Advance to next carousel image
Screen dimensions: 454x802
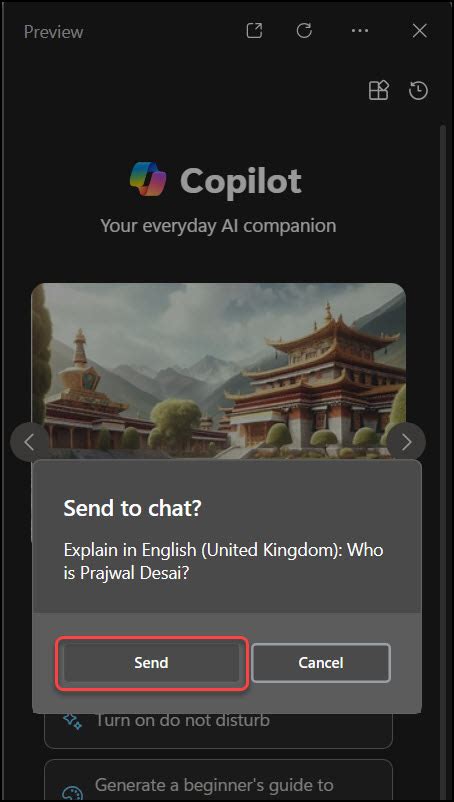click(406, 442)
